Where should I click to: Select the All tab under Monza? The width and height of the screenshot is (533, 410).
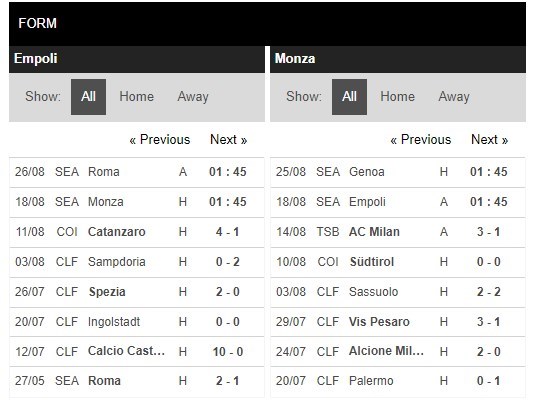tap(349, 97)
